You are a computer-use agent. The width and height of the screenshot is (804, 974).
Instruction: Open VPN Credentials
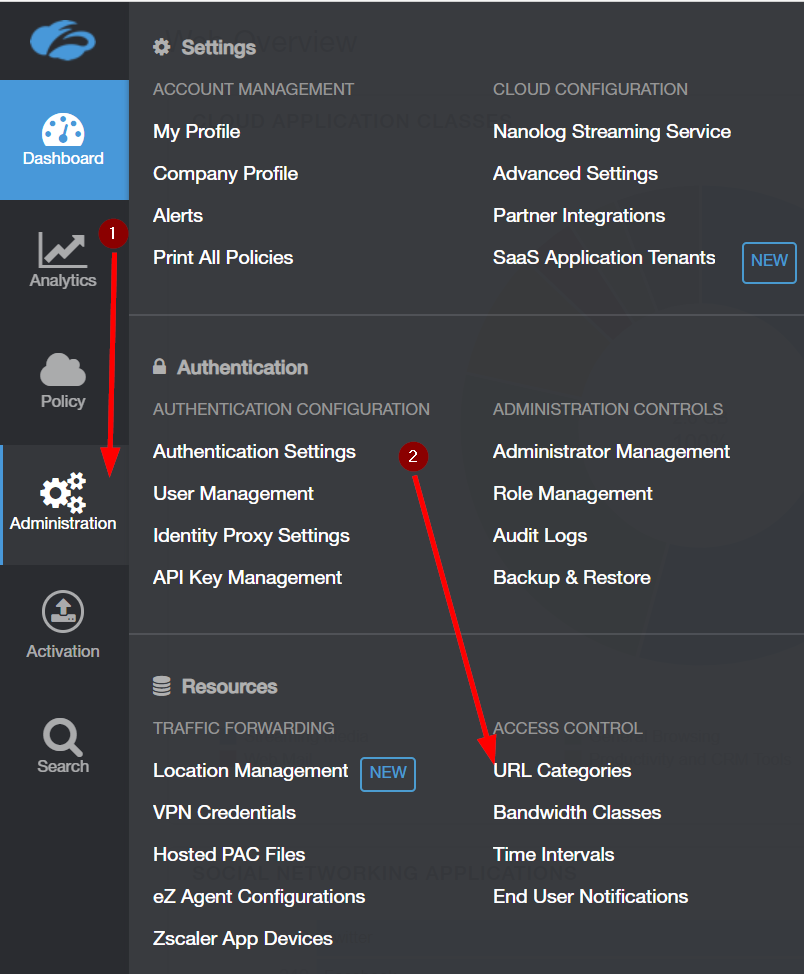tap(224, 812)
